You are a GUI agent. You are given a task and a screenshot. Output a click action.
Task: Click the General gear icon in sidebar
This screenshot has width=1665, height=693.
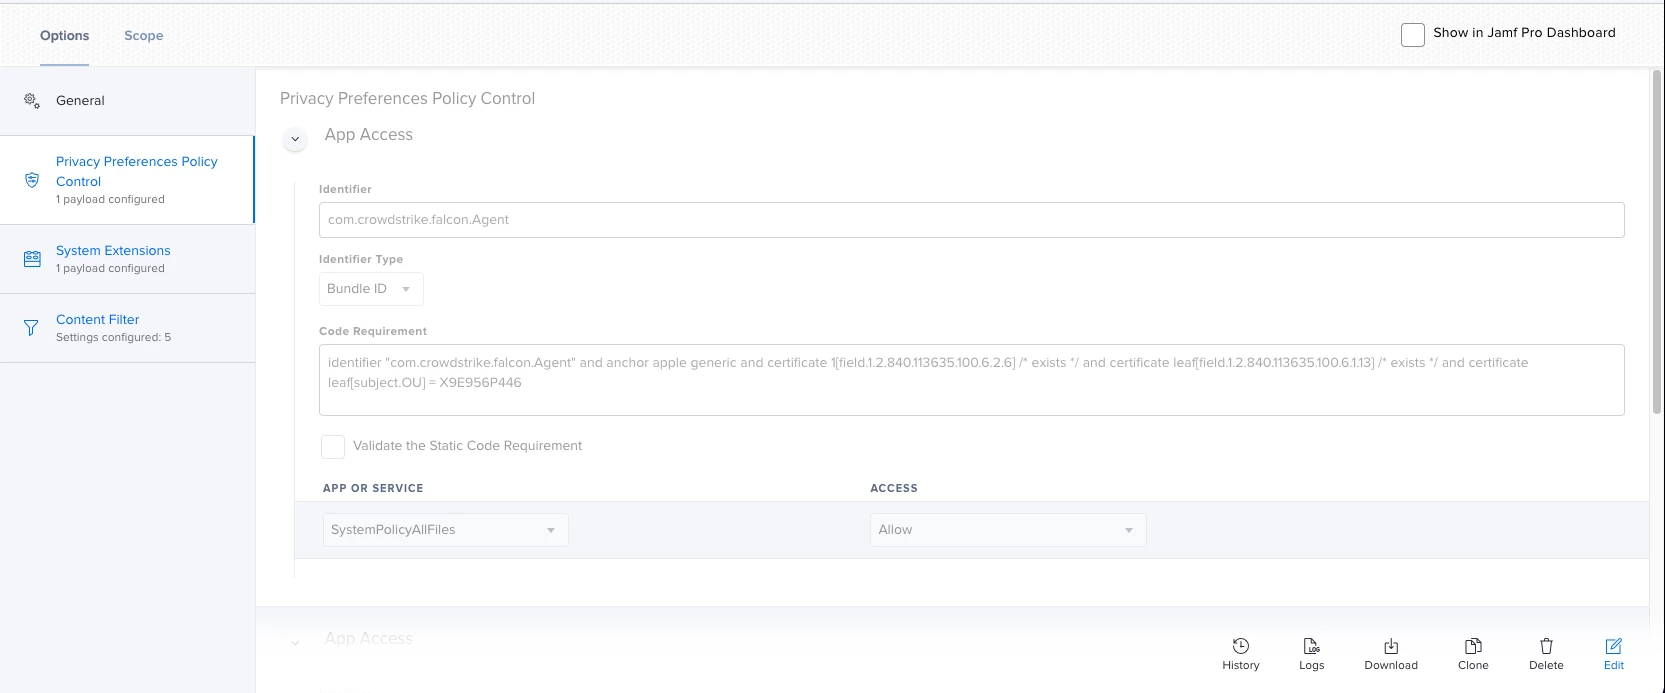click(x=32, y=100)
